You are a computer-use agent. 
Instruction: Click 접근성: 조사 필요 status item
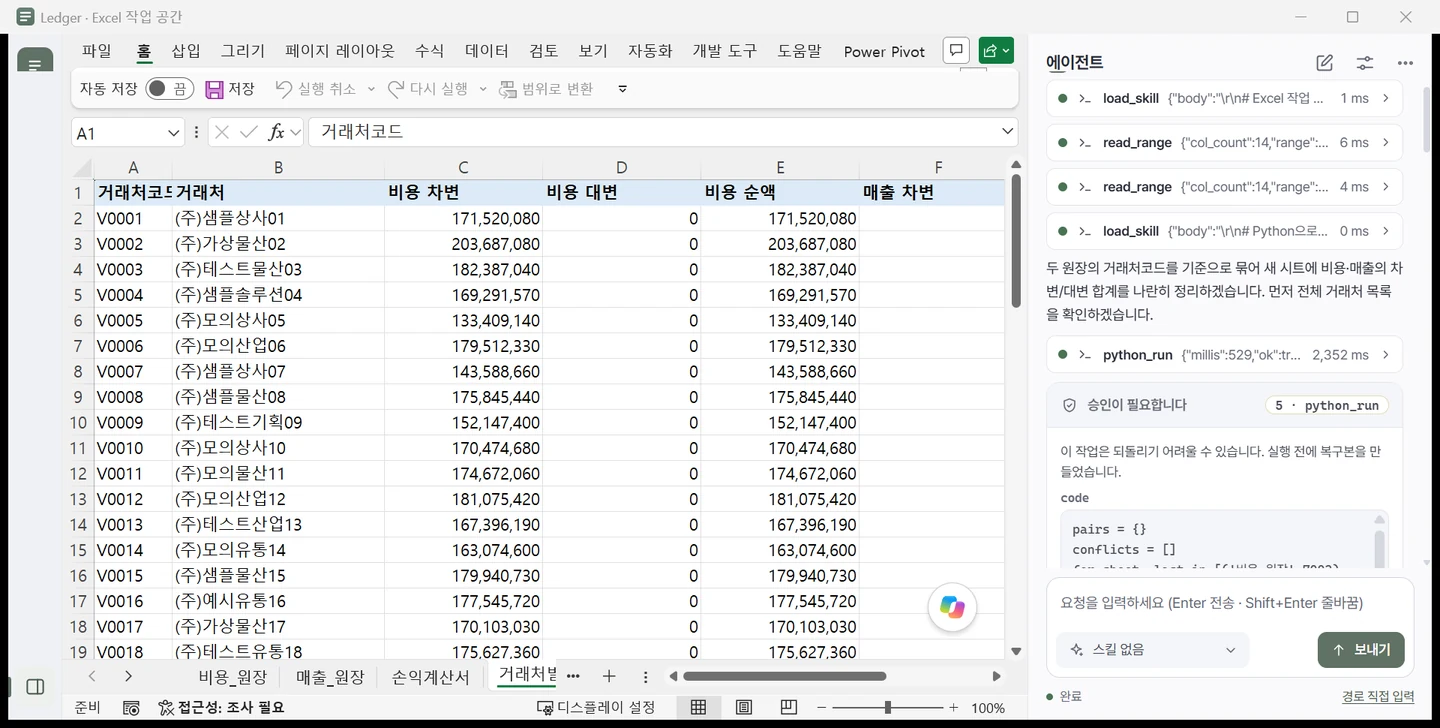point(221,707)
